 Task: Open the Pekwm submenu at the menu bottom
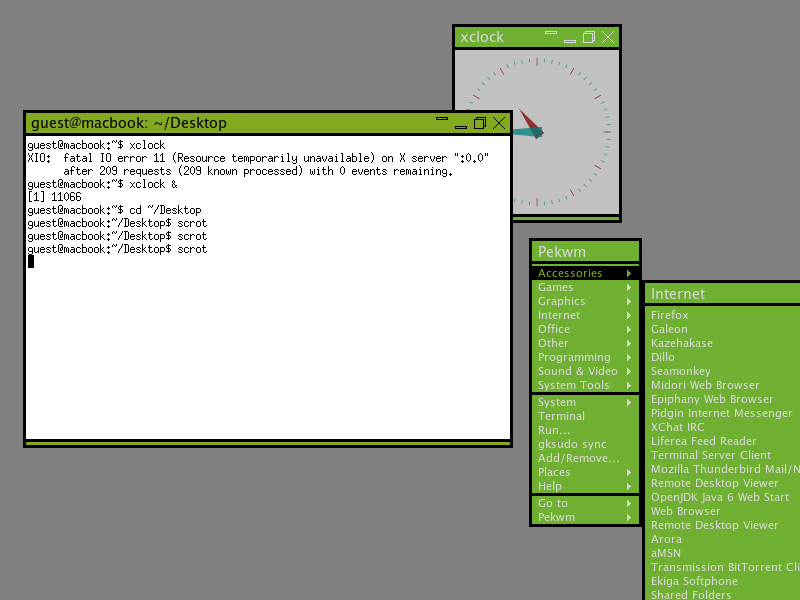click(x=585, y=517)
